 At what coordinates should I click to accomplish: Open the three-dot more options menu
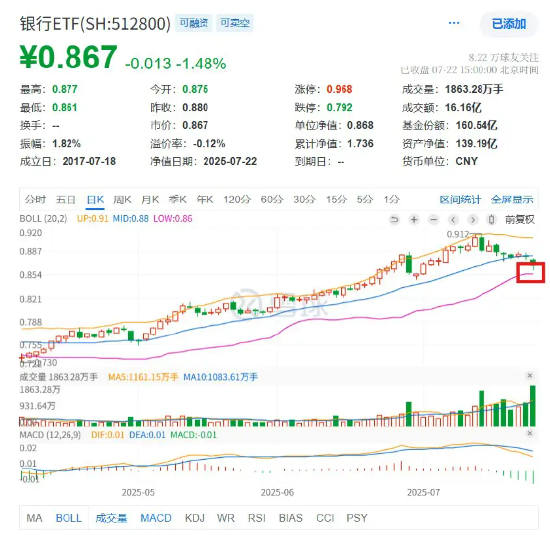pos(454,23)
